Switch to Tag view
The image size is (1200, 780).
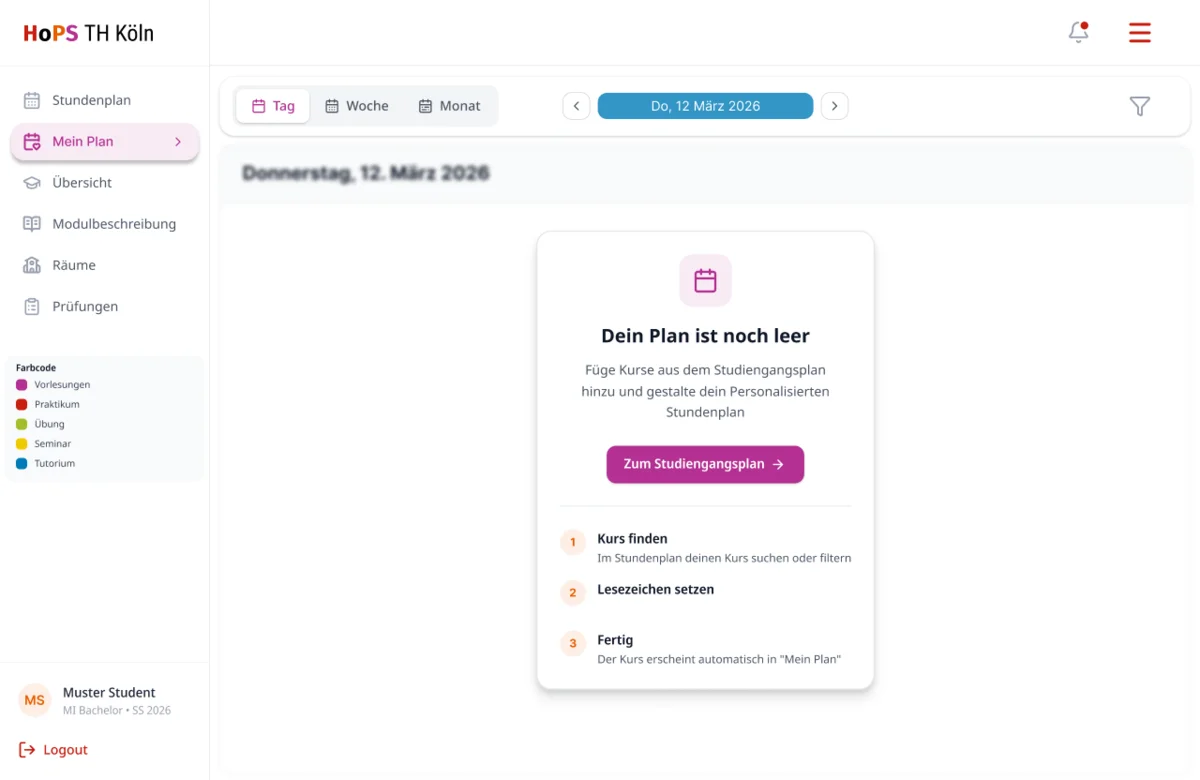[x=273, y=106]
